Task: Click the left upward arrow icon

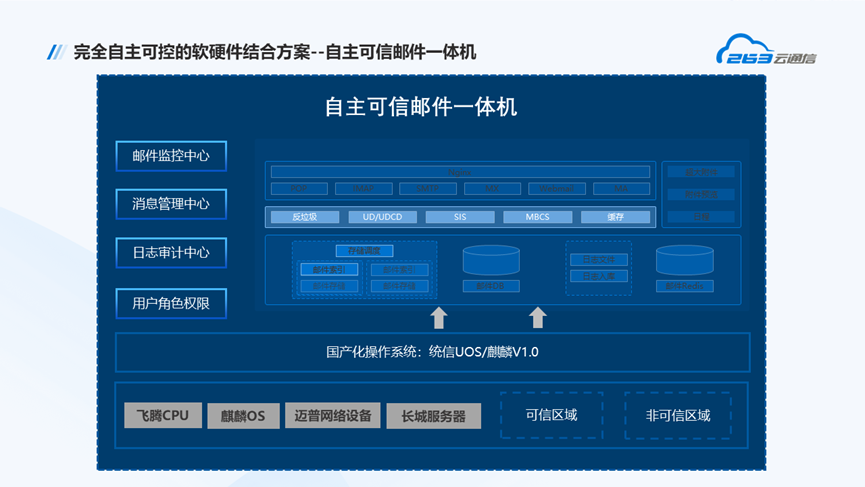Action: [x=438, y=317]
